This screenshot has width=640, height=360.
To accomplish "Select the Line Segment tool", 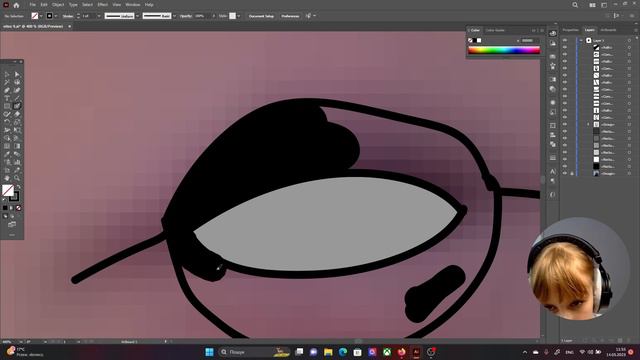I will click(17, 98).
